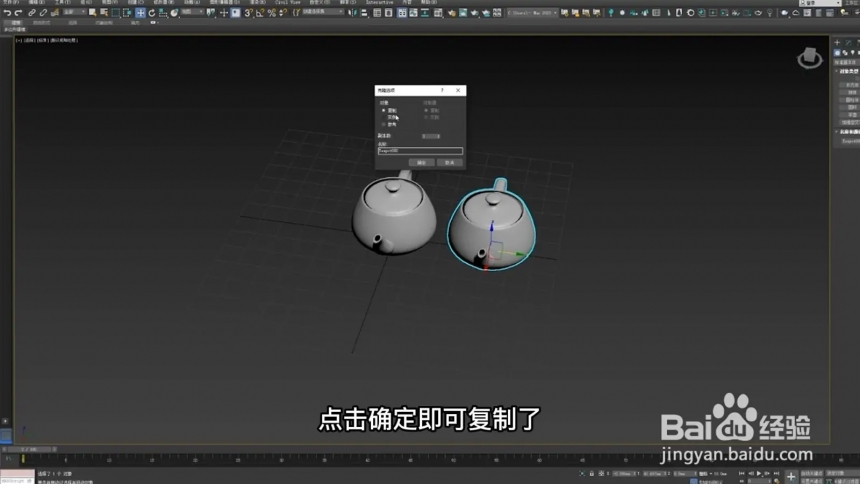The width and height of the screenshot is (860, 484).
Task: Open Edit Named Selection Sets
Action: pos(296,13)
